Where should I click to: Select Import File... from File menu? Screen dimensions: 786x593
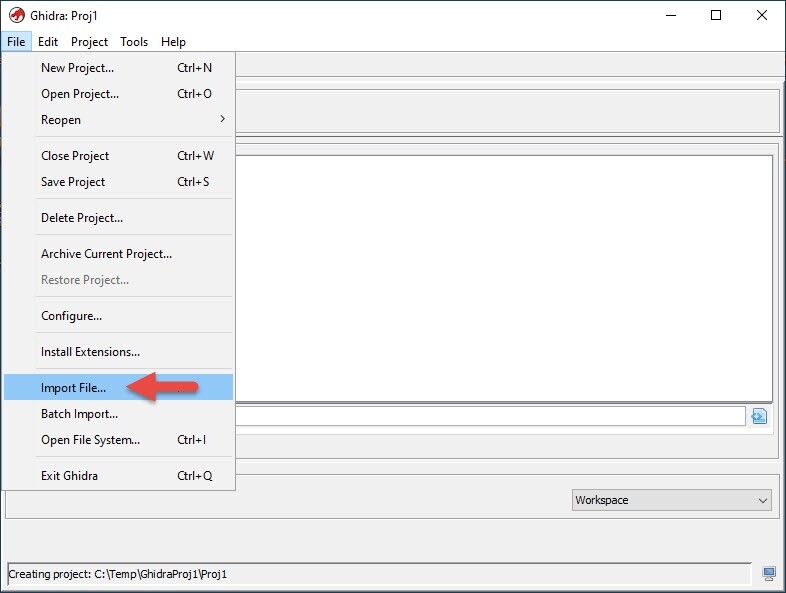click(73, 388)
